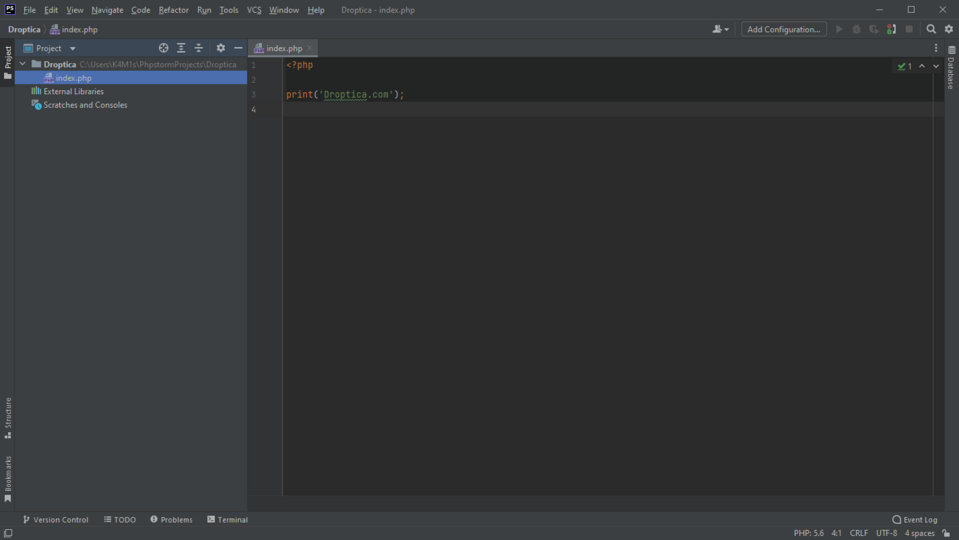Open the Code menu
959x540 pixels.
tap(141, 10)
